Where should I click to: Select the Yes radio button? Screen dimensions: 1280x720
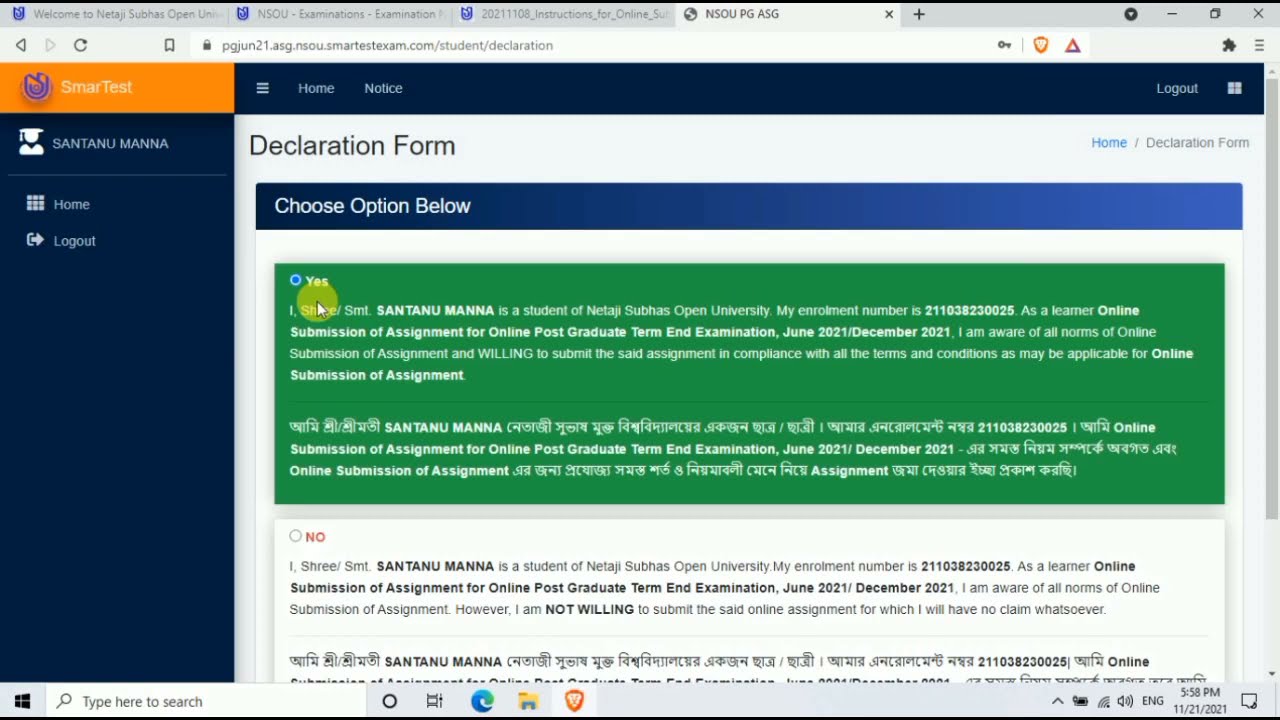[296, 280]
